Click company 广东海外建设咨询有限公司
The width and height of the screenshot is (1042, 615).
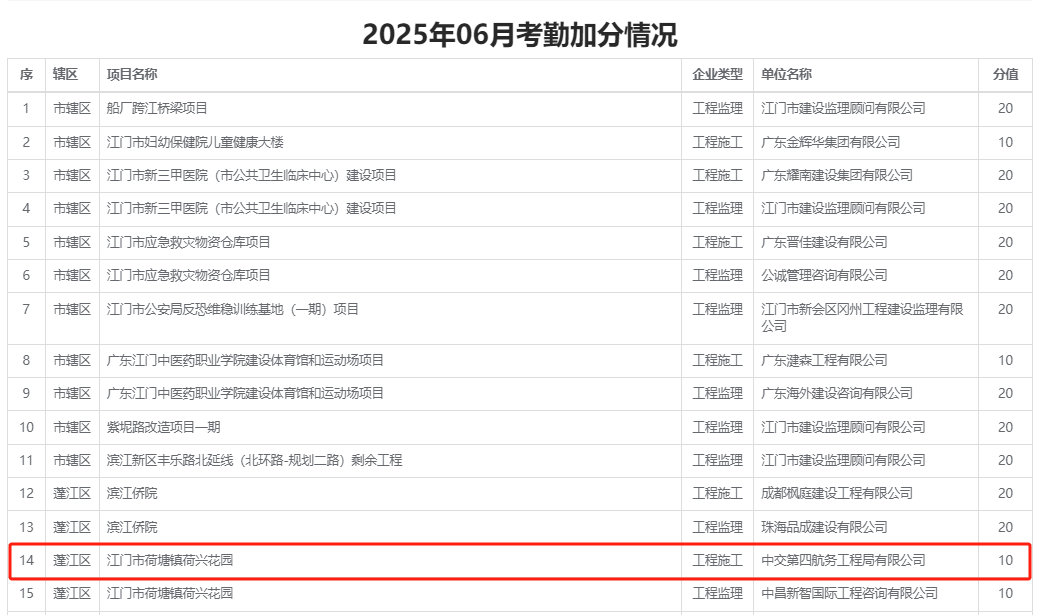tap(836, 393)
